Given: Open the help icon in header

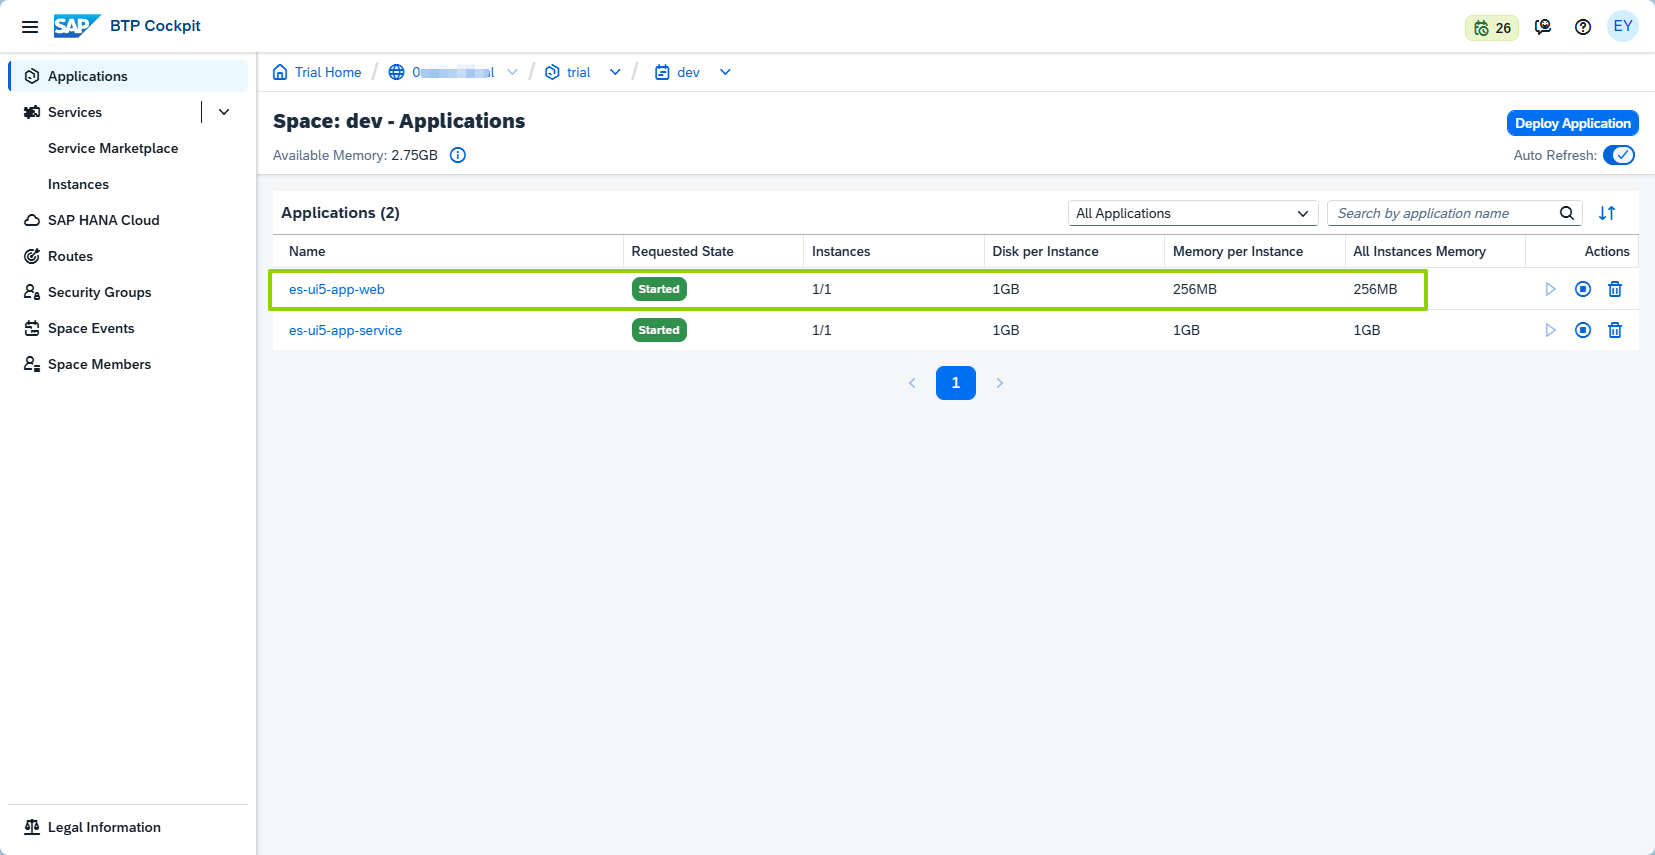Looking at the screenshot, I should [x=1582, y=27].
